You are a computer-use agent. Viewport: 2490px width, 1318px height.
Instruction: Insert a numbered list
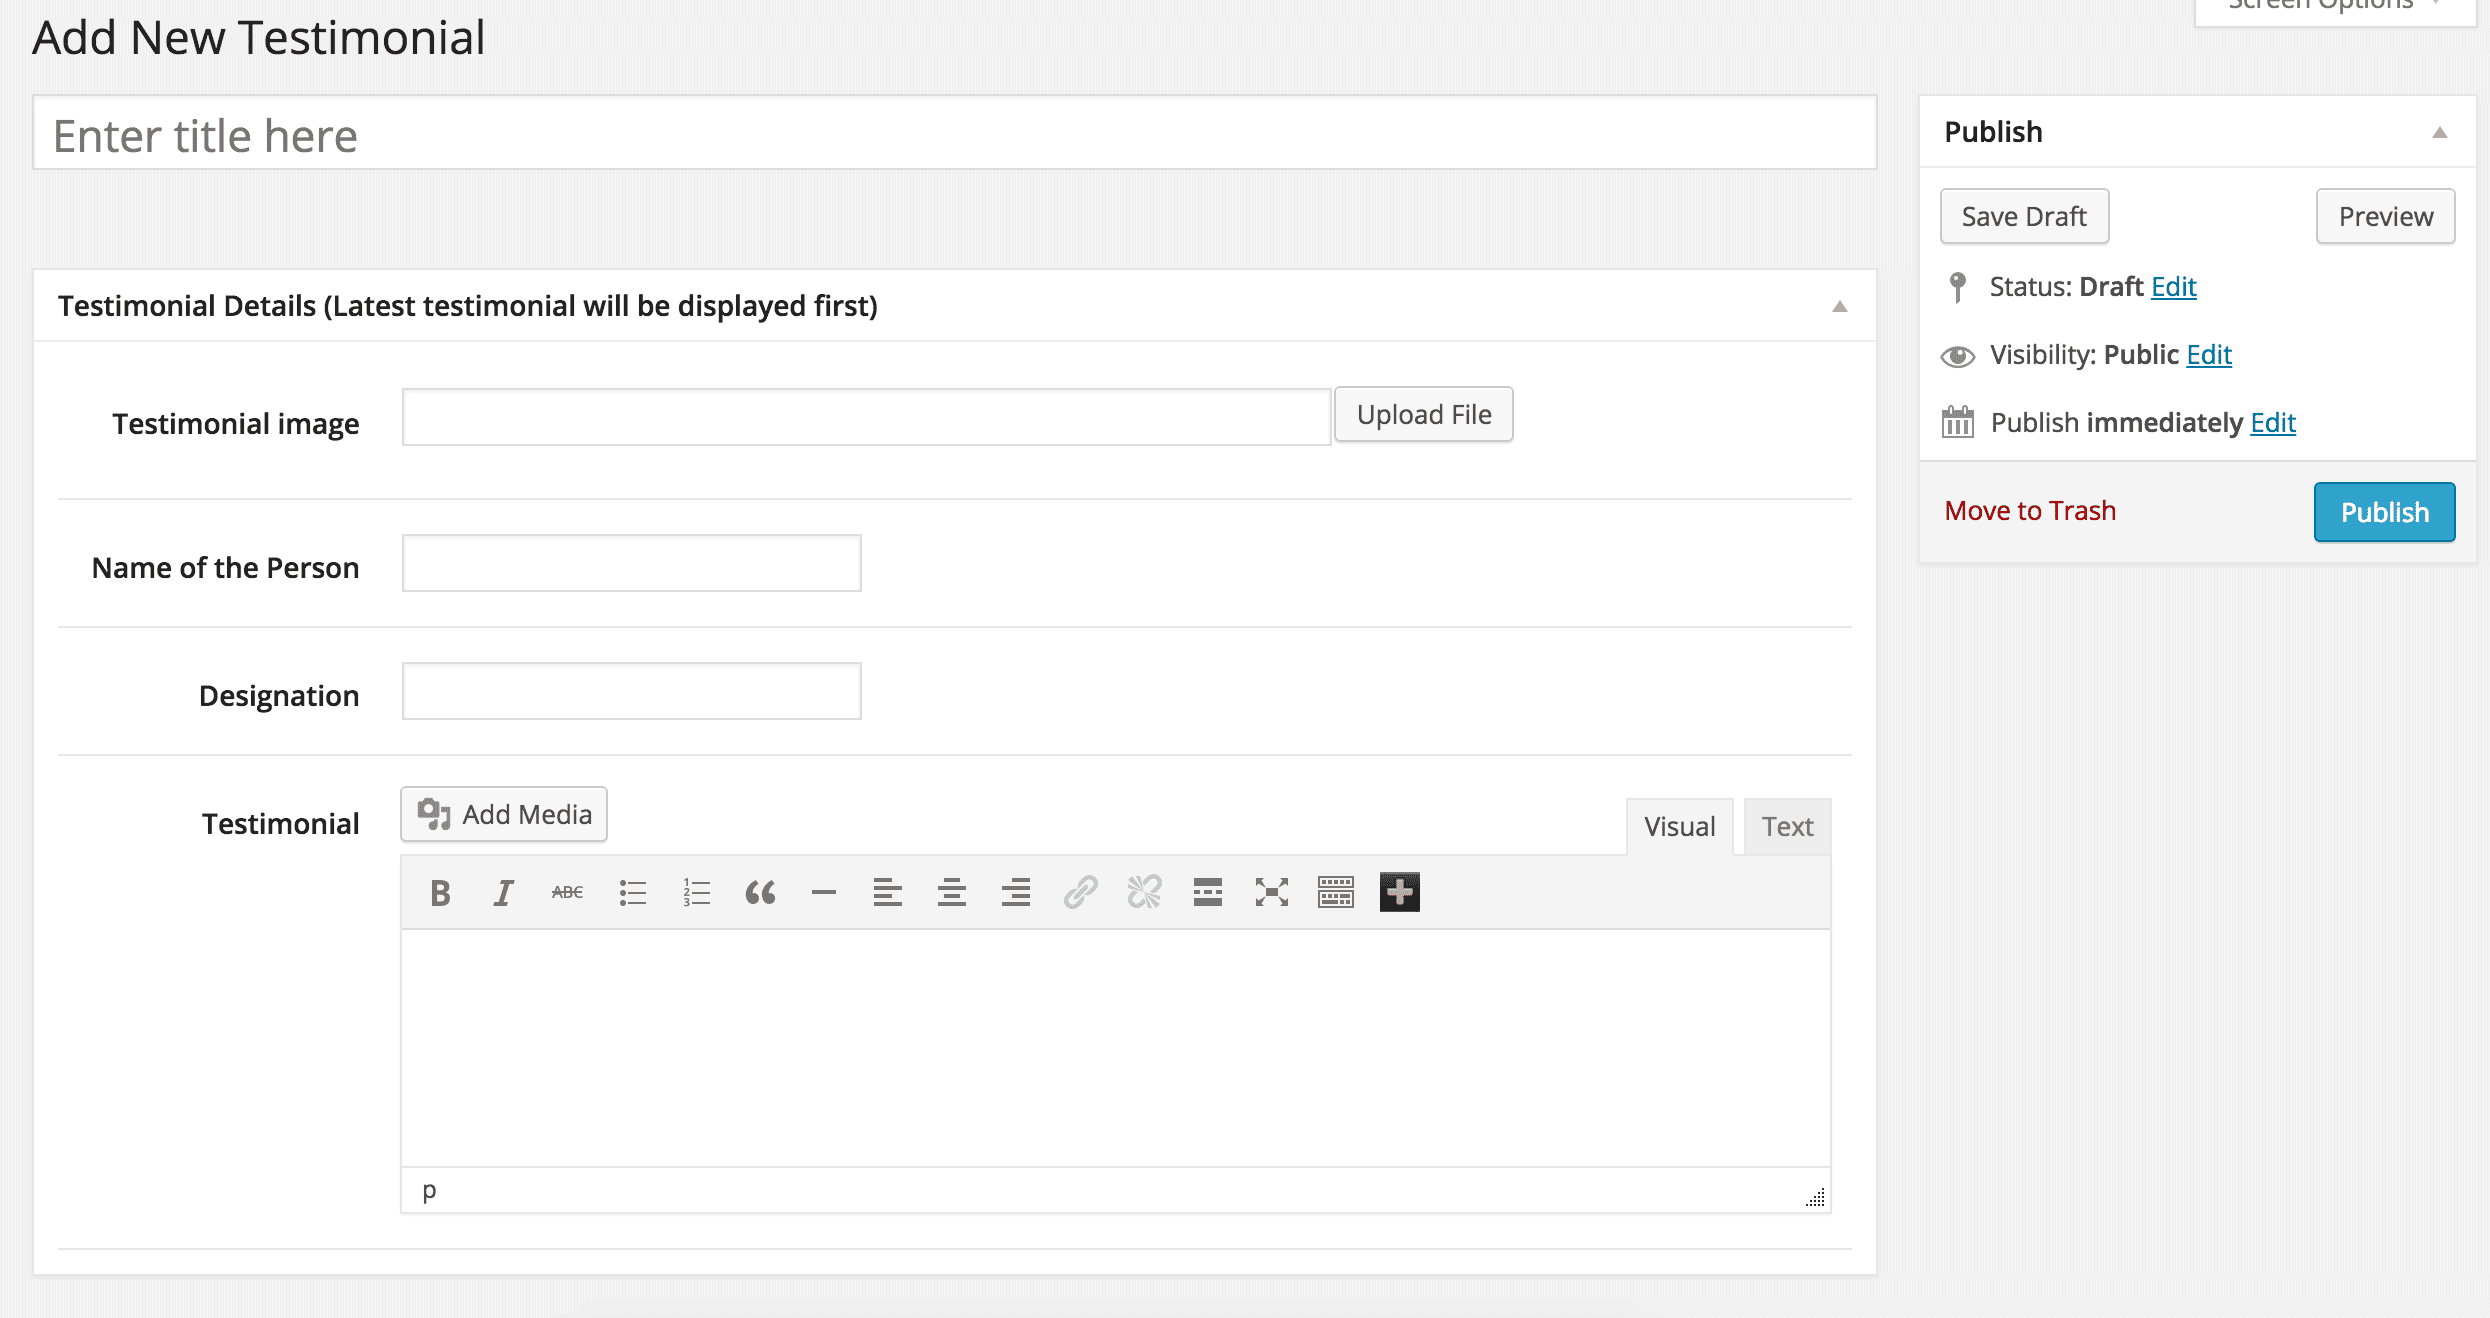pyautogui.click(x=696, y=892)
